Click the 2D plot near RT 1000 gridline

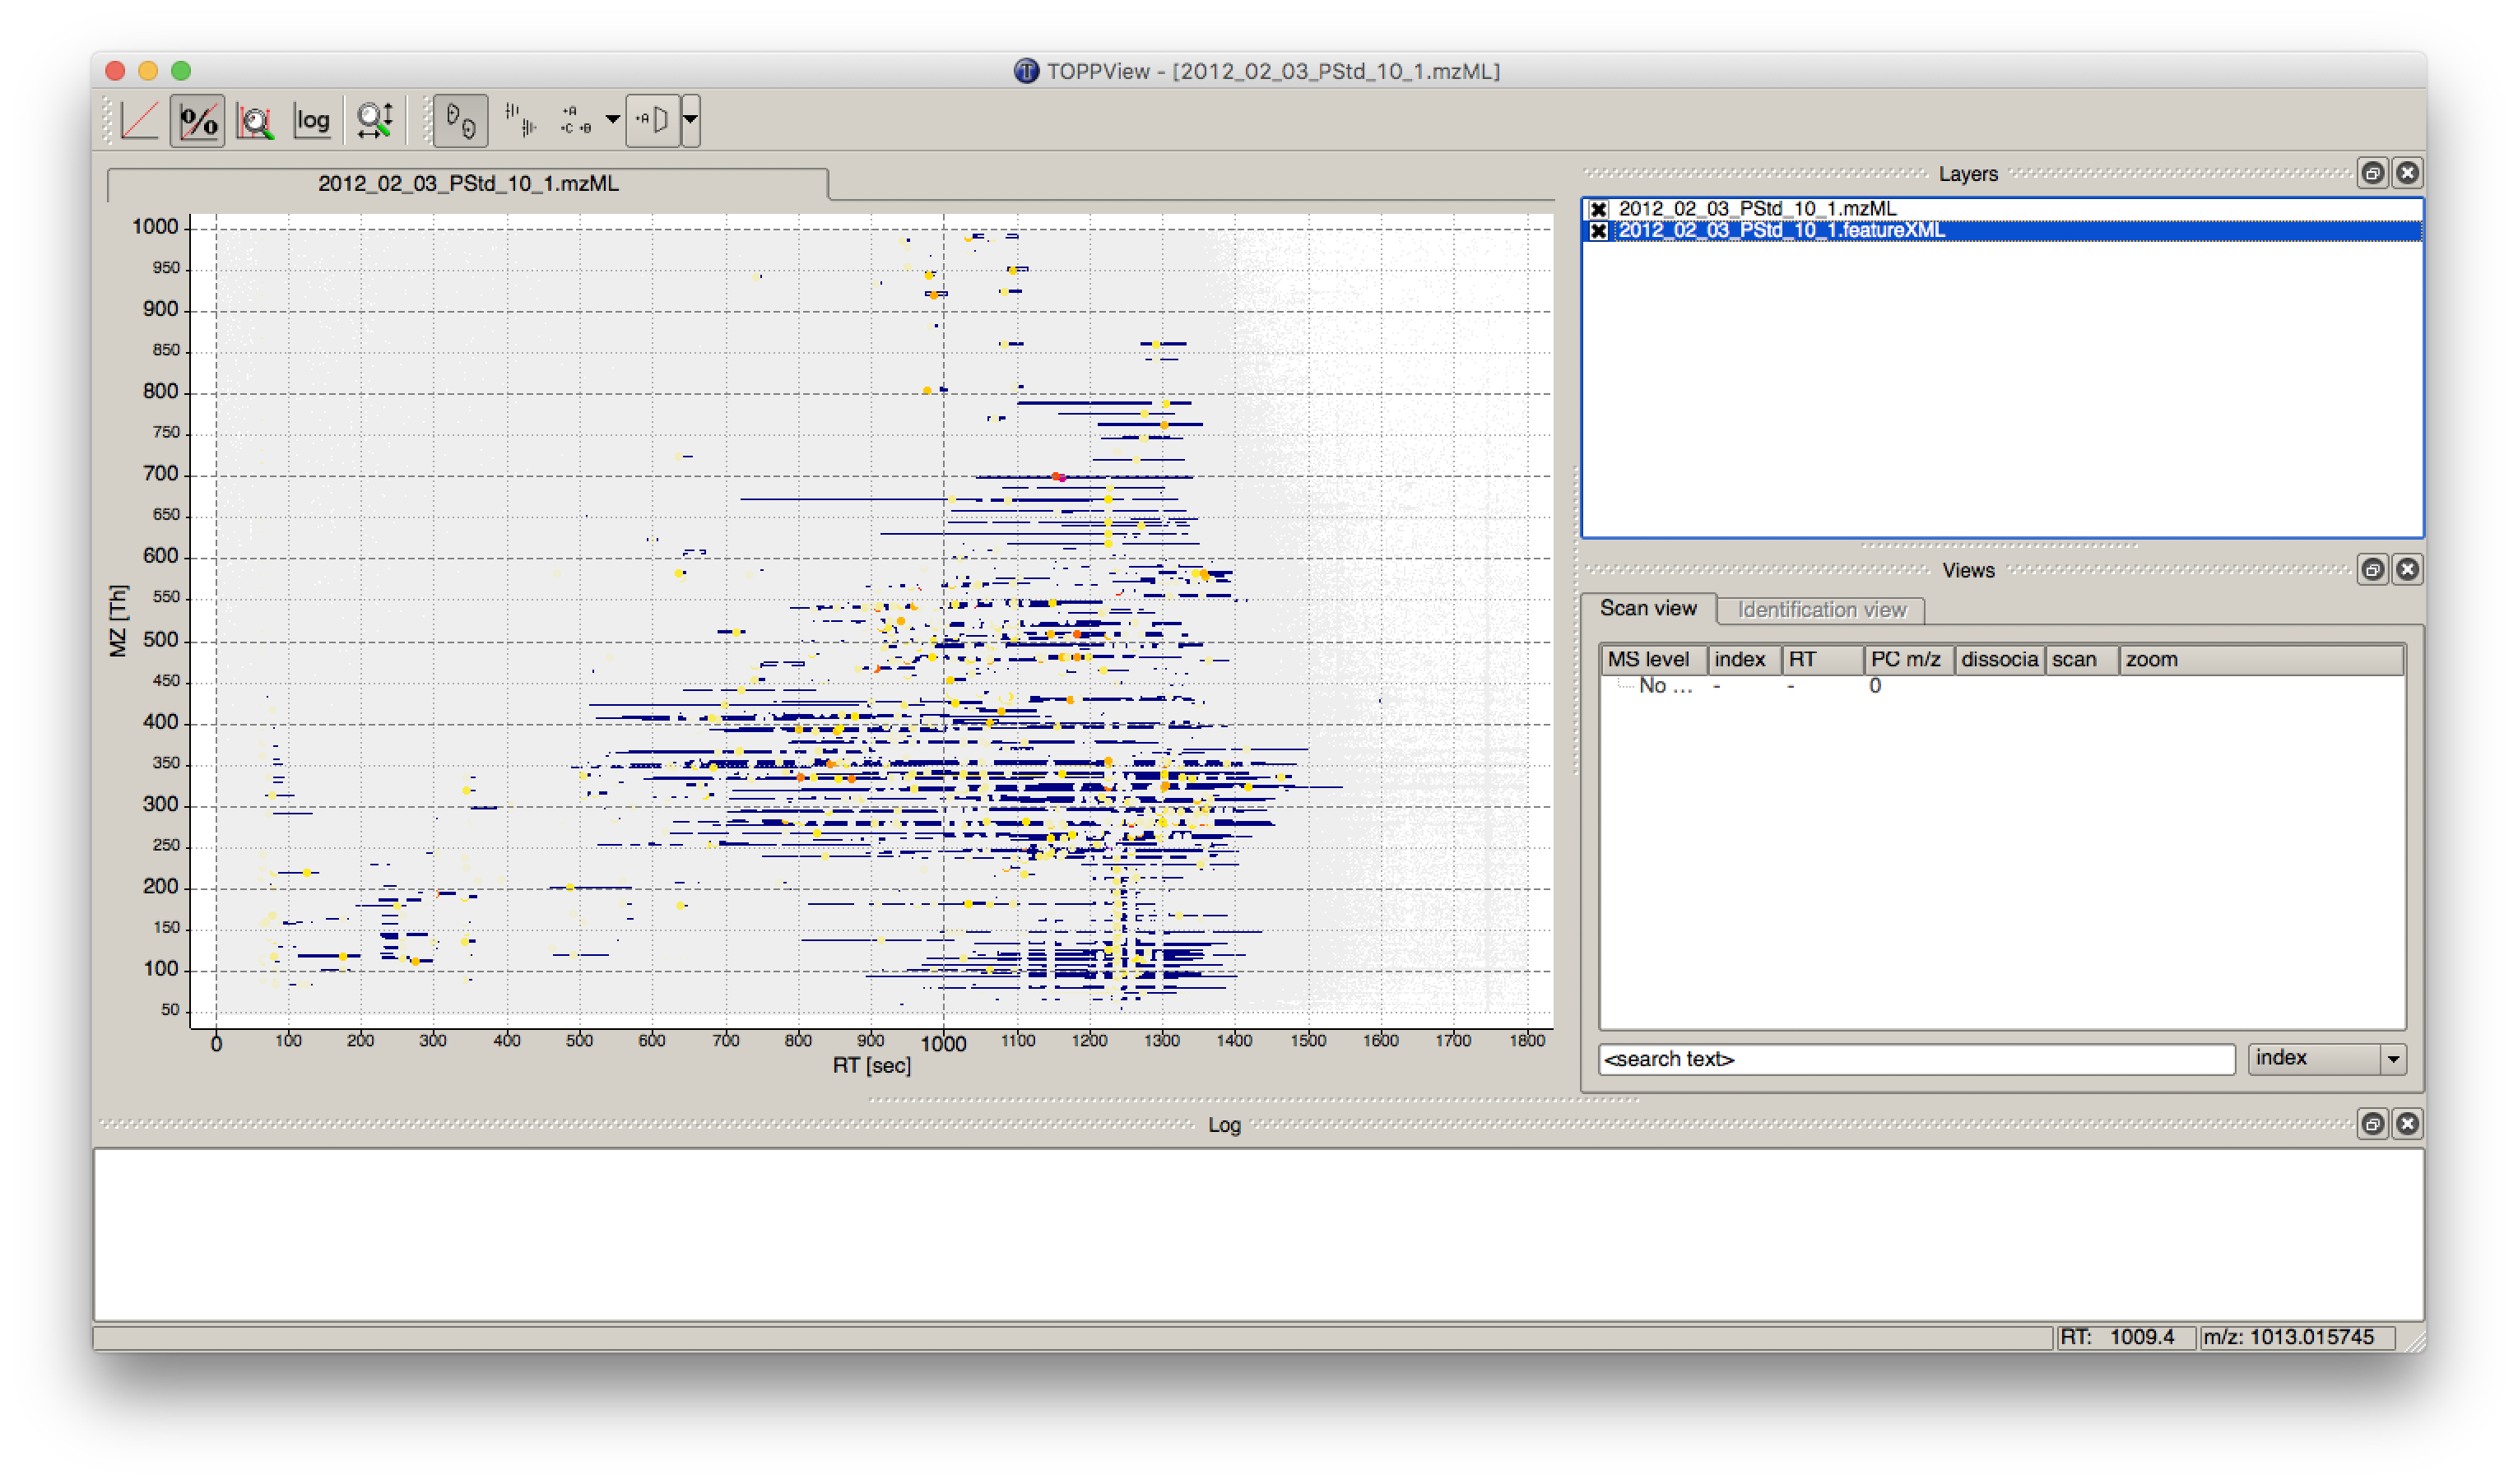(943, 620)
